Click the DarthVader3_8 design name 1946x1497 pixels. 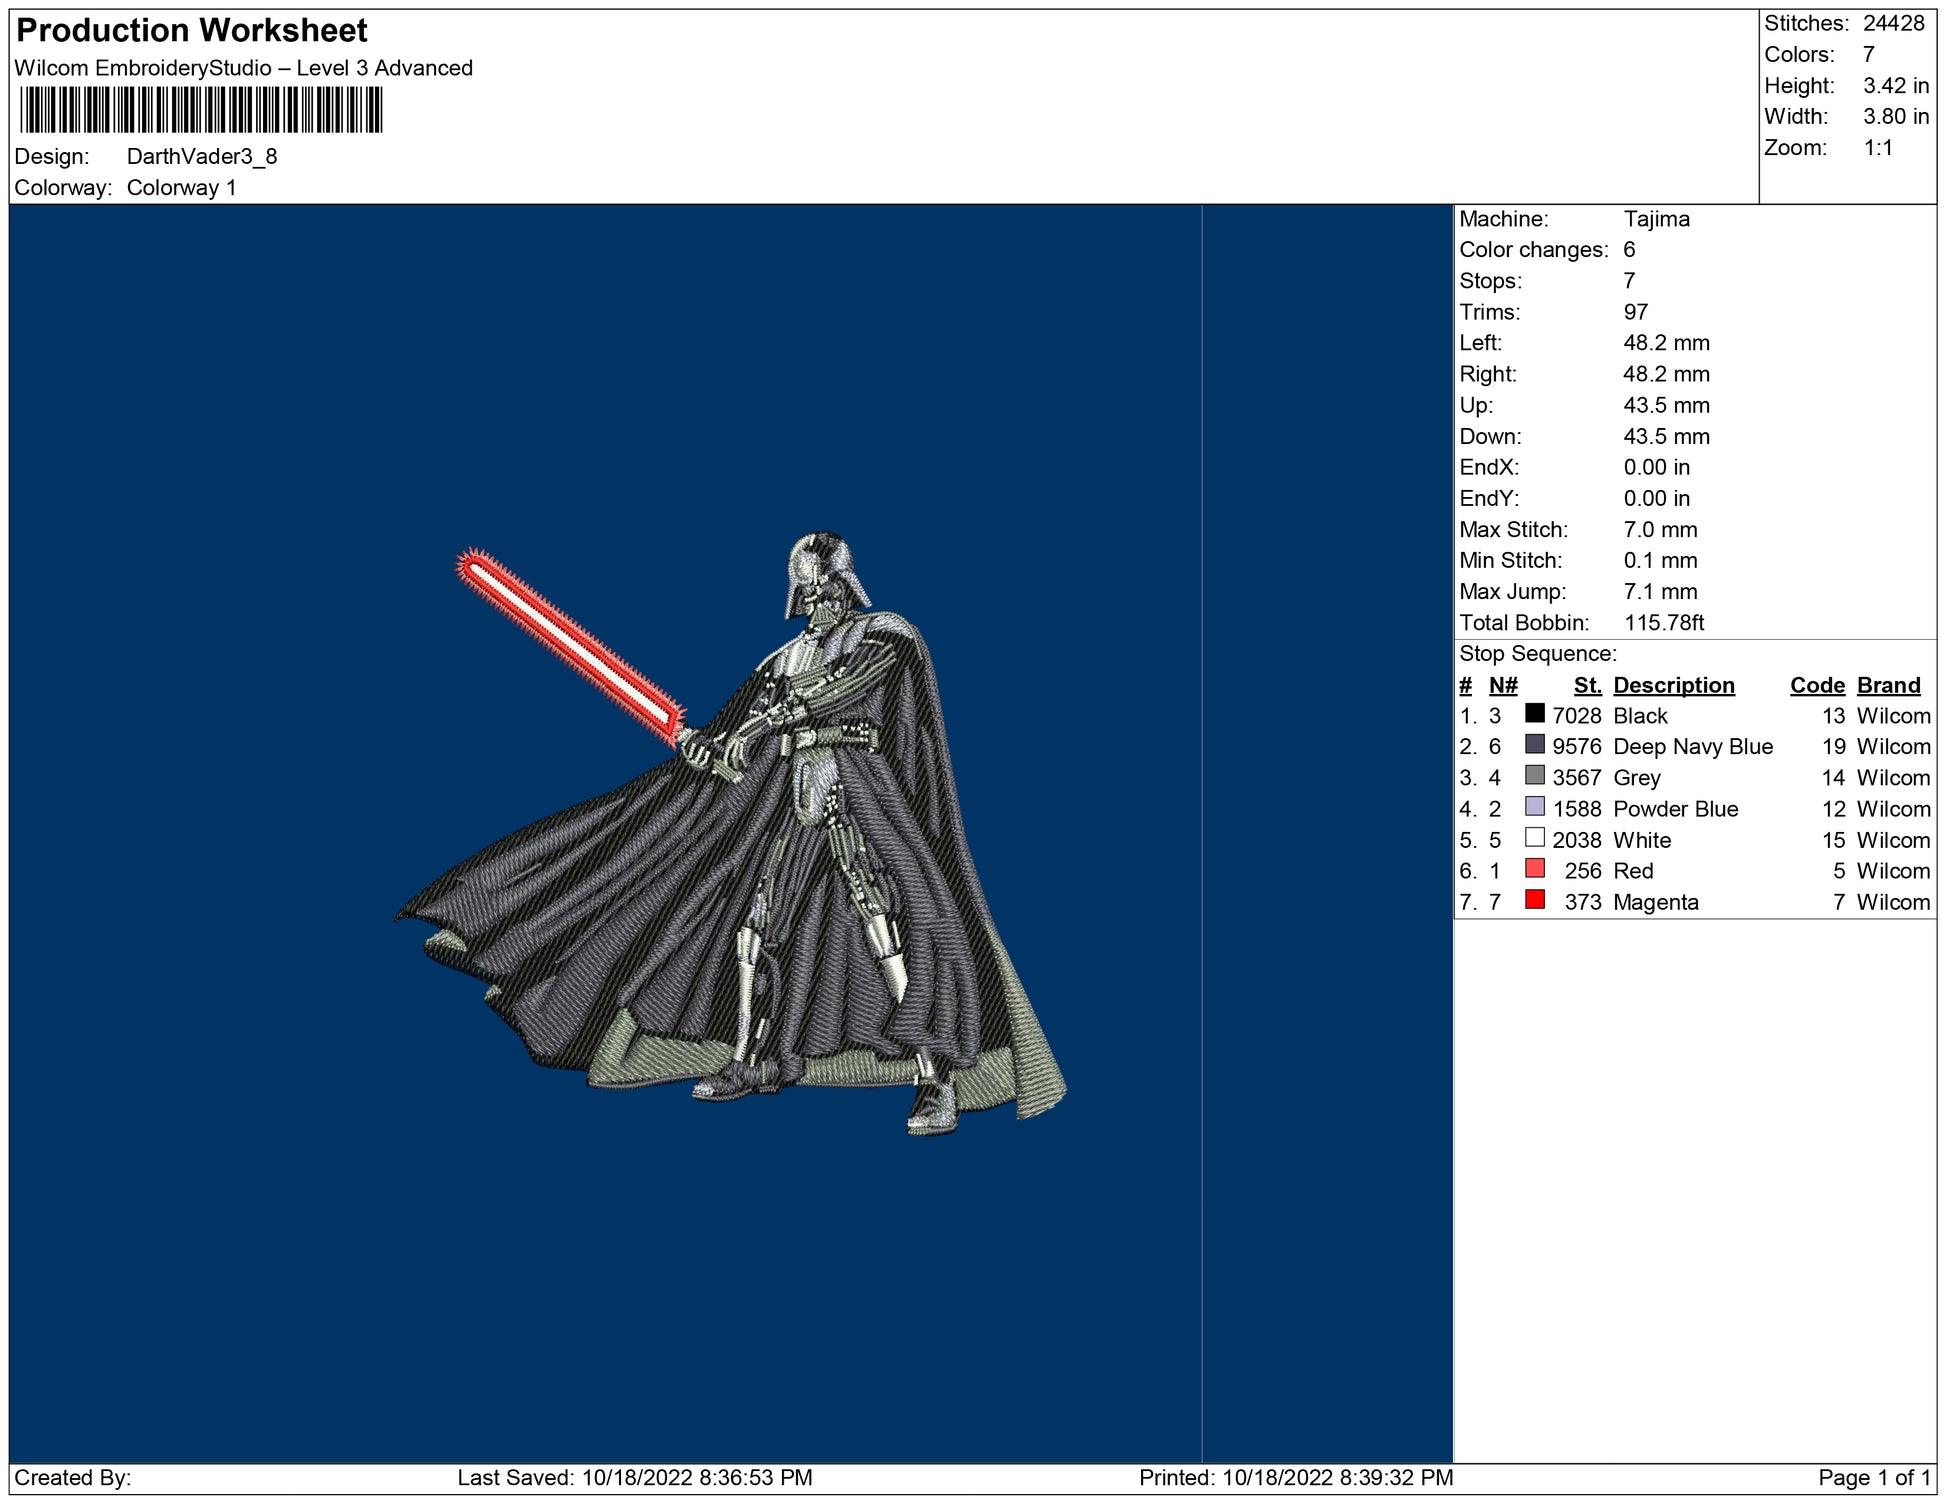click(202, 157)
